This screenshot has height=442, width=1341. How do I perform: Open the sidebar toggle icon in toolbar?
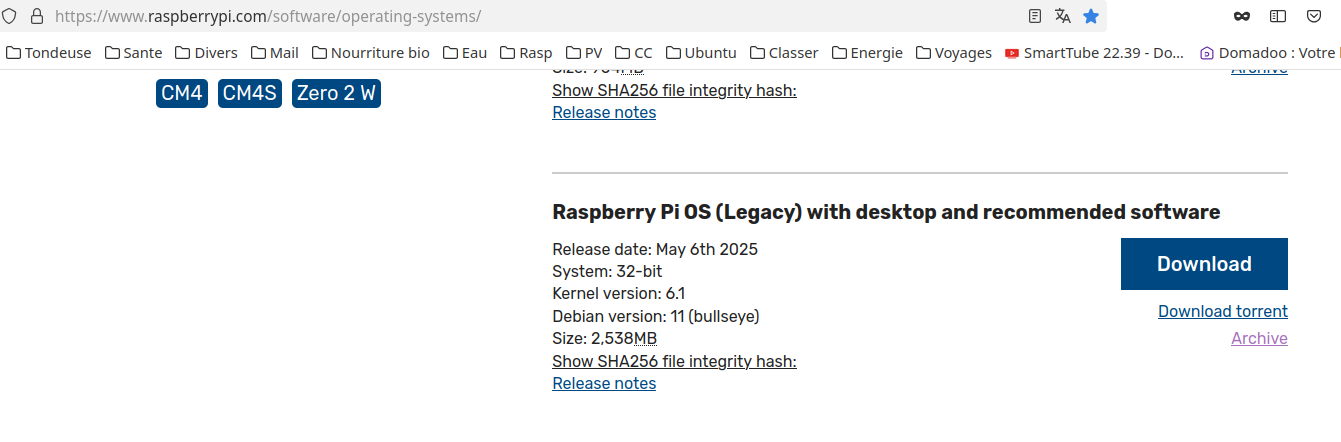(1277, 16)
